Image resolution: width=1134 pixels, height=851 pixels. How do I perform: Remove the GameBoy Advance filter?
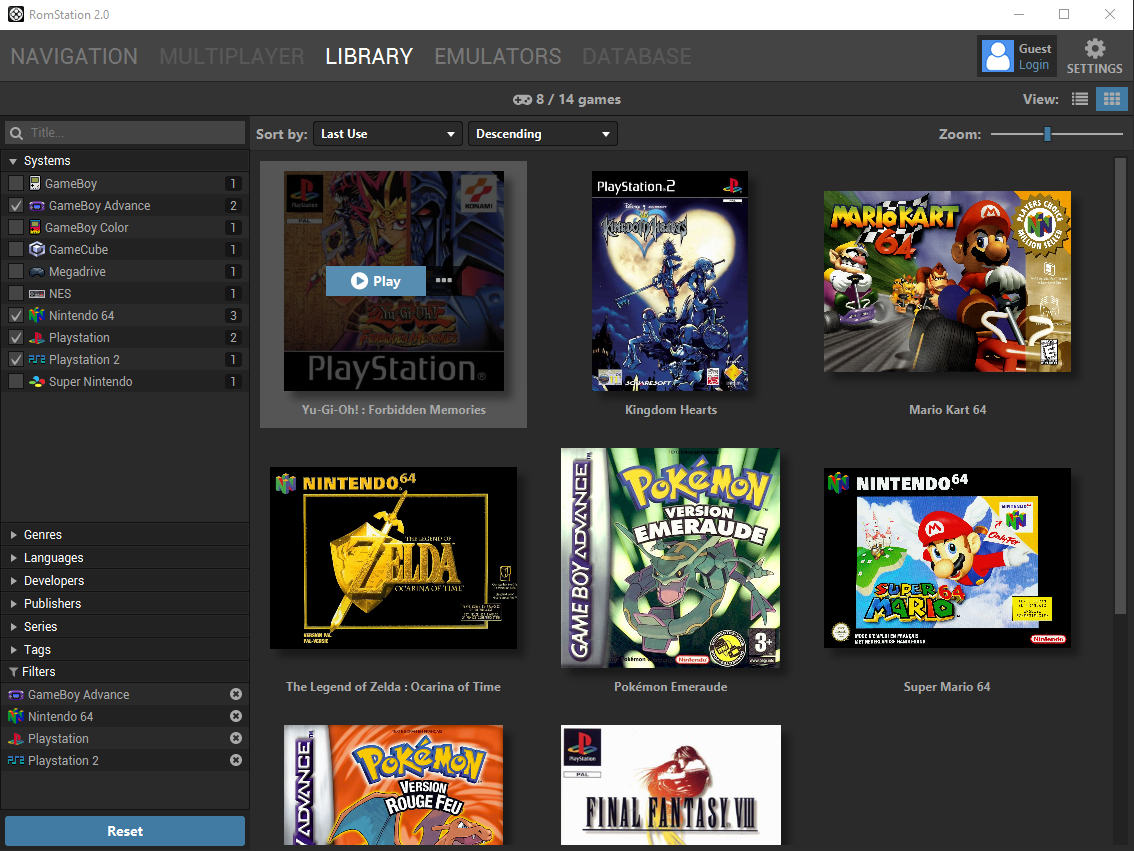pyautogui.click(x=236, y=694)
